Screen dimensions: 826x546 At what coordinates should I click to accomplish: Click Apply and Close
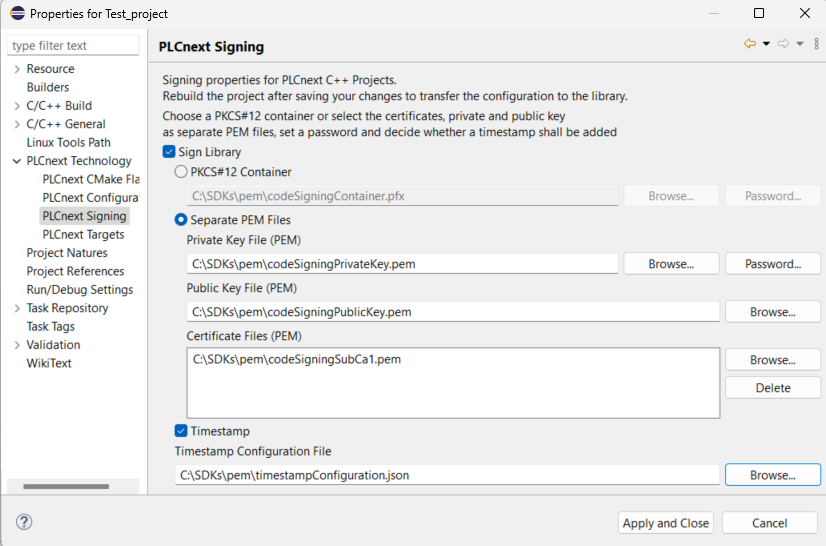(x=666, y=523)
